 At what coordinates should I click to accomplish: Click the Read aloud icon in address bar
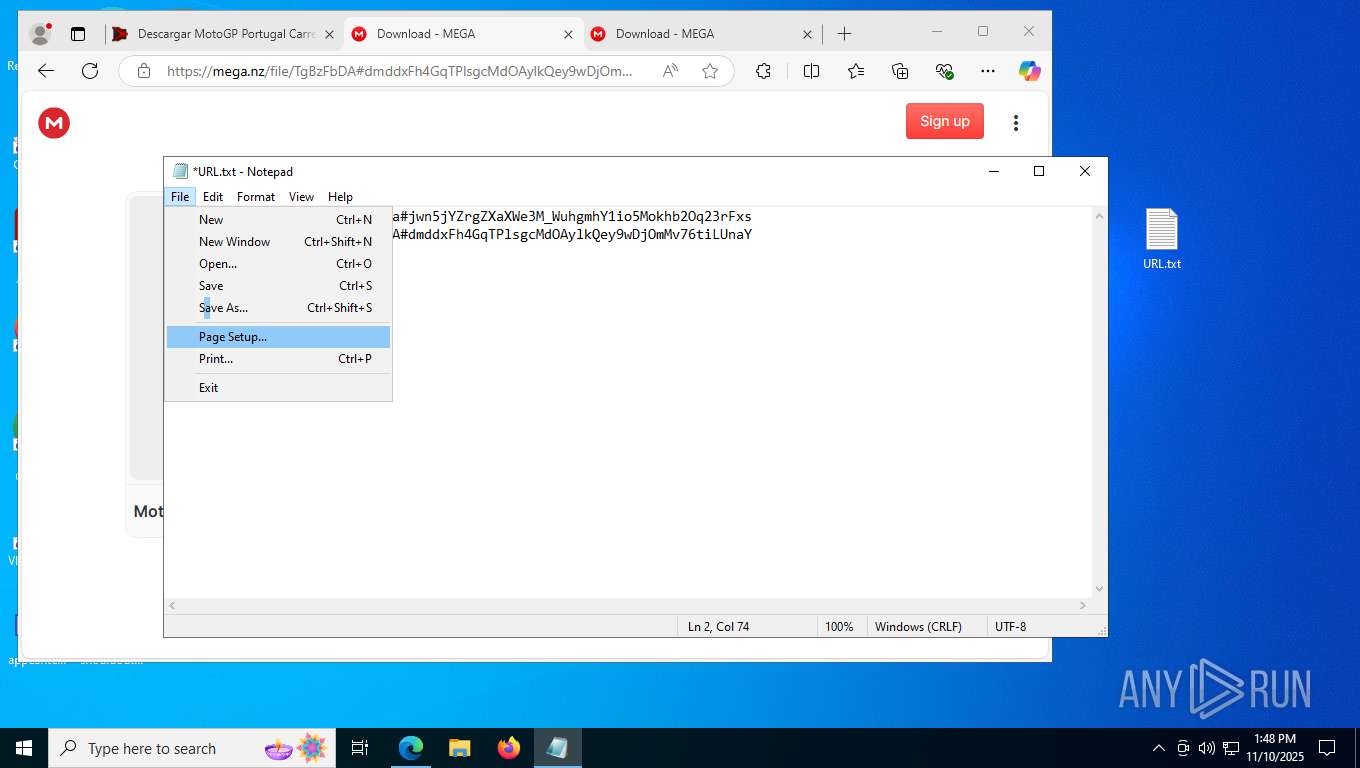670,71
